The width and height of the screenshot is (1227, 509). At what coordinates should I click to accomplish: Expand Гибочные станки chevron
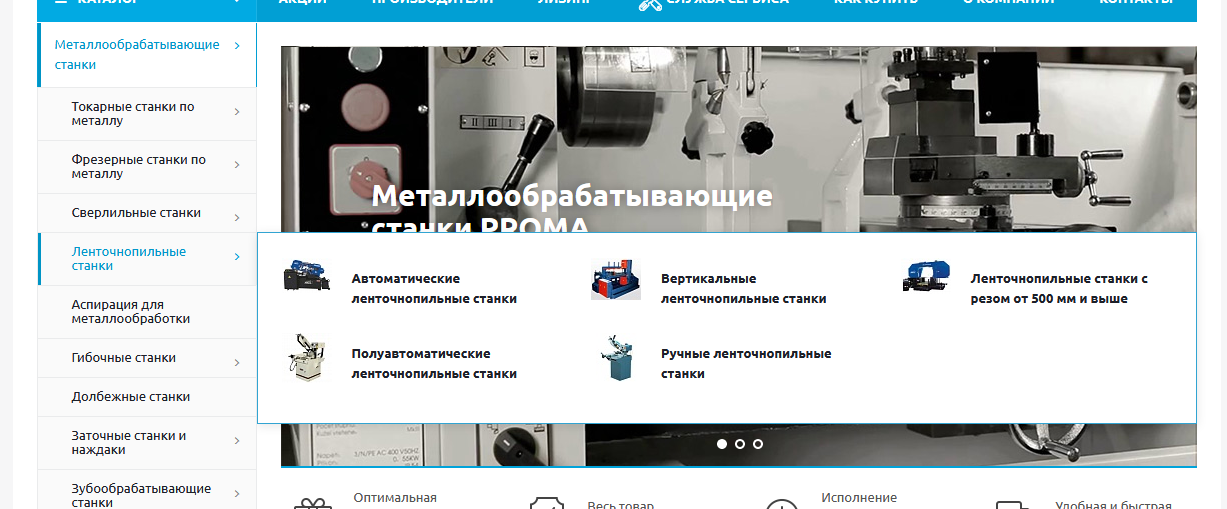click(237, 362)
